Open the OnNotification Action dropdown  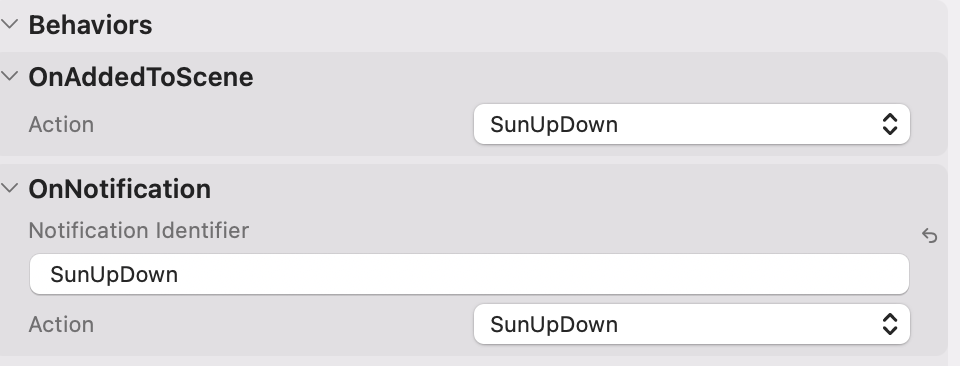692,324
